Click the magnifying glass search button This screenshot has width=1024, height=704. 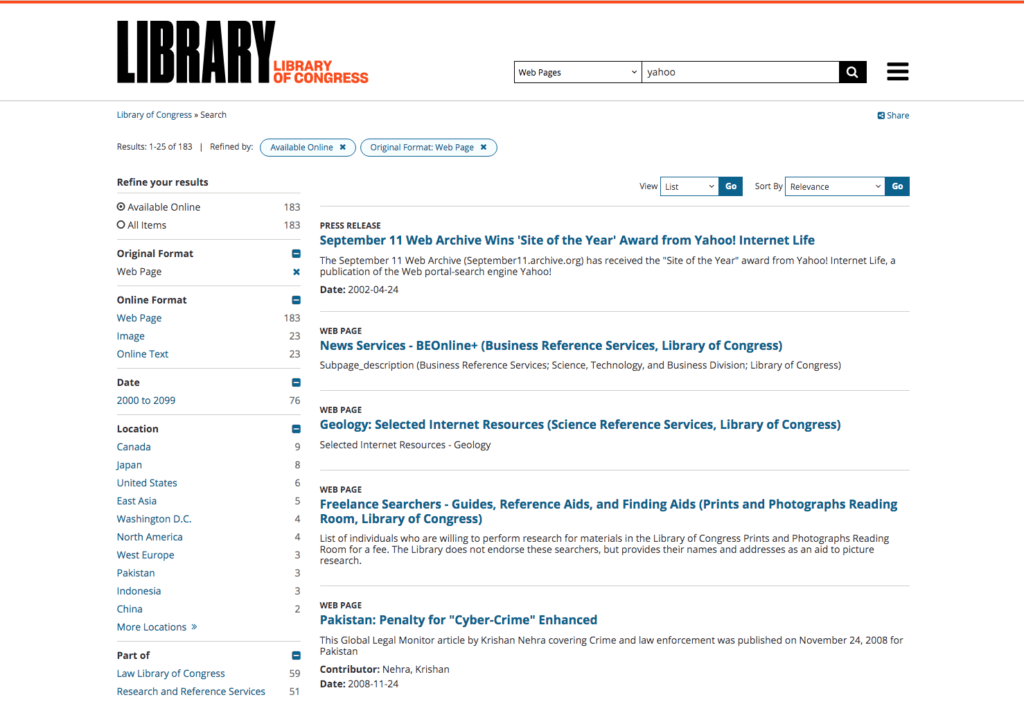point(852,72)
